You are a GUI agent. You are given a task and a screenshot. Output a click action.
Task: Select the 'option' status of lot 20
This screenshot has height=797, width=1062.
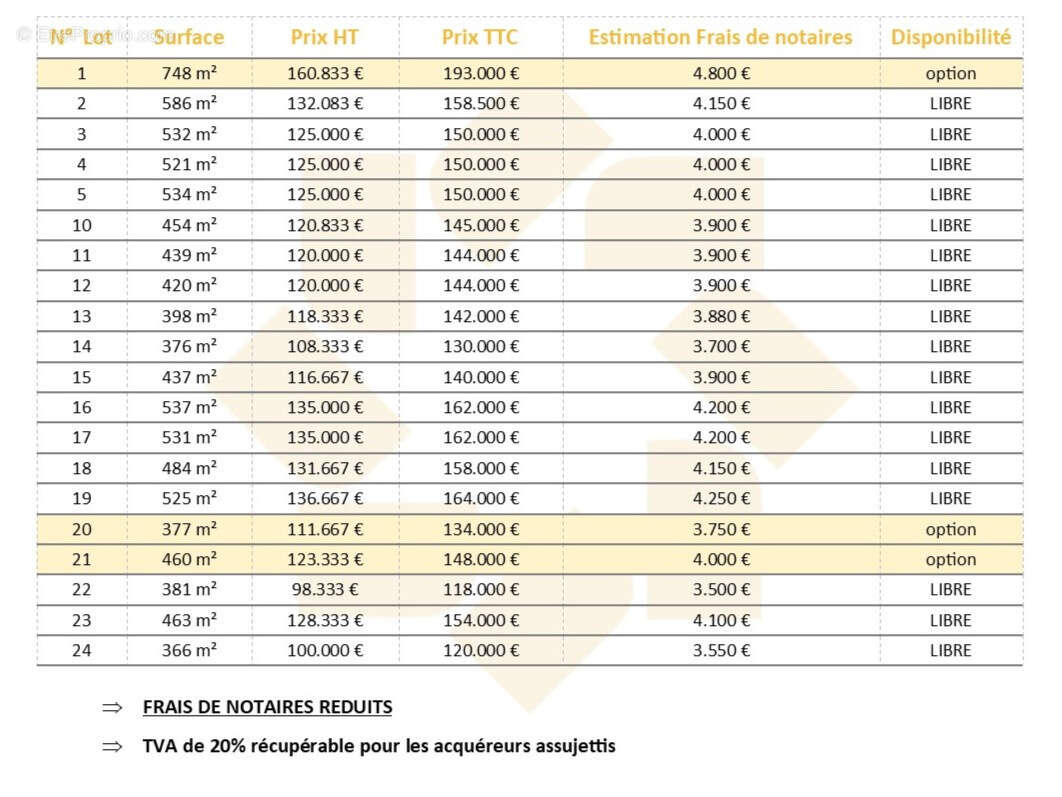(951, 530)
